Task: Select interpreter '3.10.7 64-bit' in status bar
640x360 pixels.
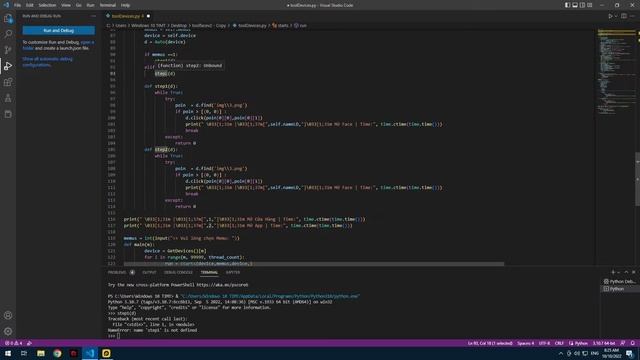Action: [604, 343]
